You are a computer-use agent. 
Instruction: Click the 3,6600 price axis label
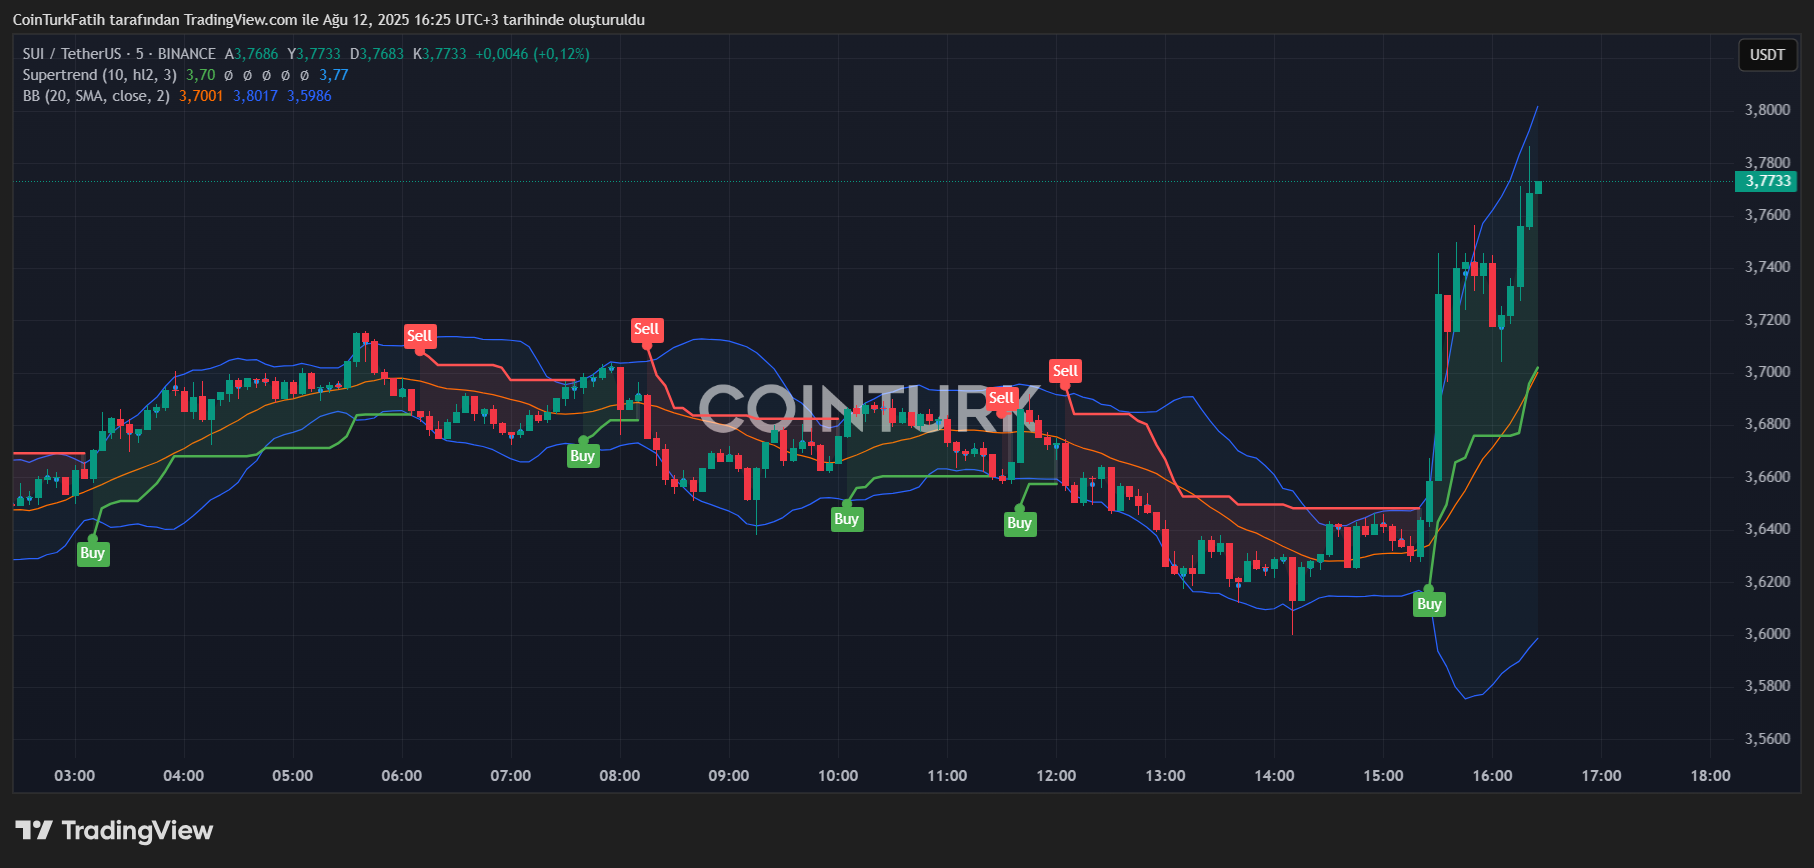pos(1767,477)
